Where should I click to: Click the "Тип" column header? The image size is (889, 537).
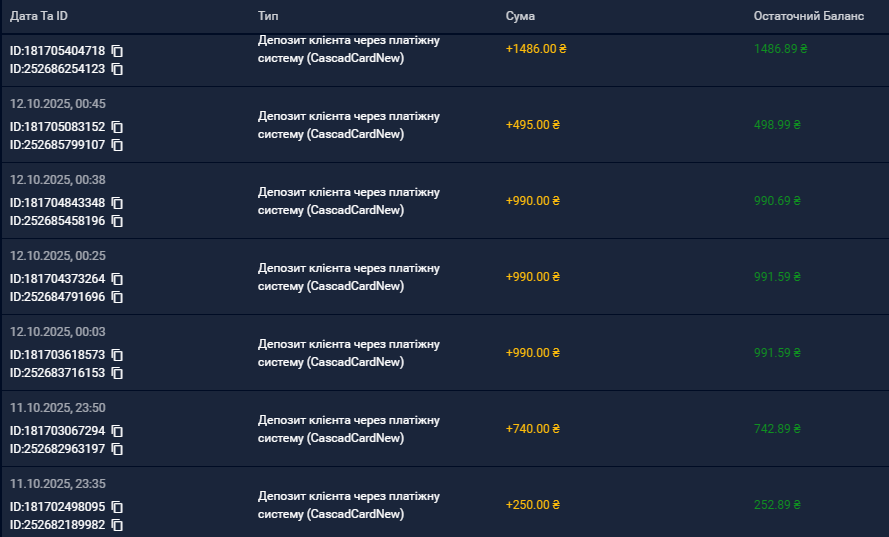pyautogui.click(x=268, y=16)
